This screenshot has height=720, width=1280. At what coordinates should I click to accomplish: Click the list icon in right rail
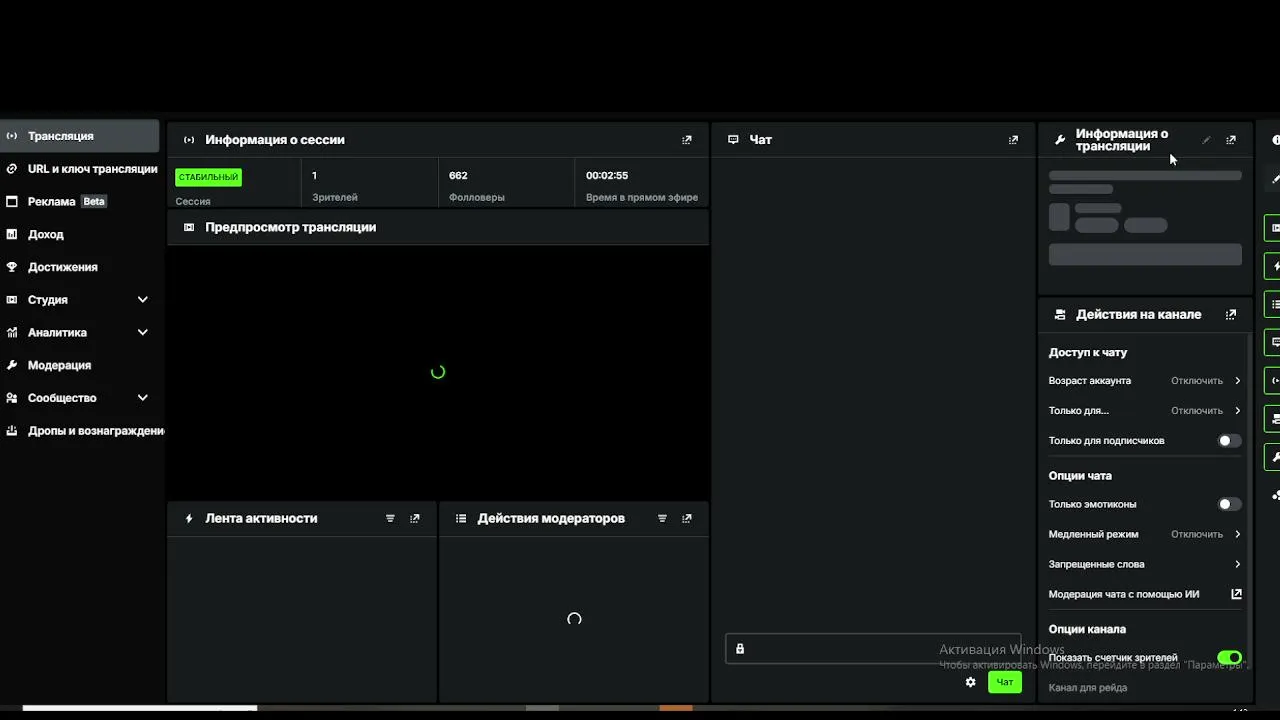tap(1274, 304)
